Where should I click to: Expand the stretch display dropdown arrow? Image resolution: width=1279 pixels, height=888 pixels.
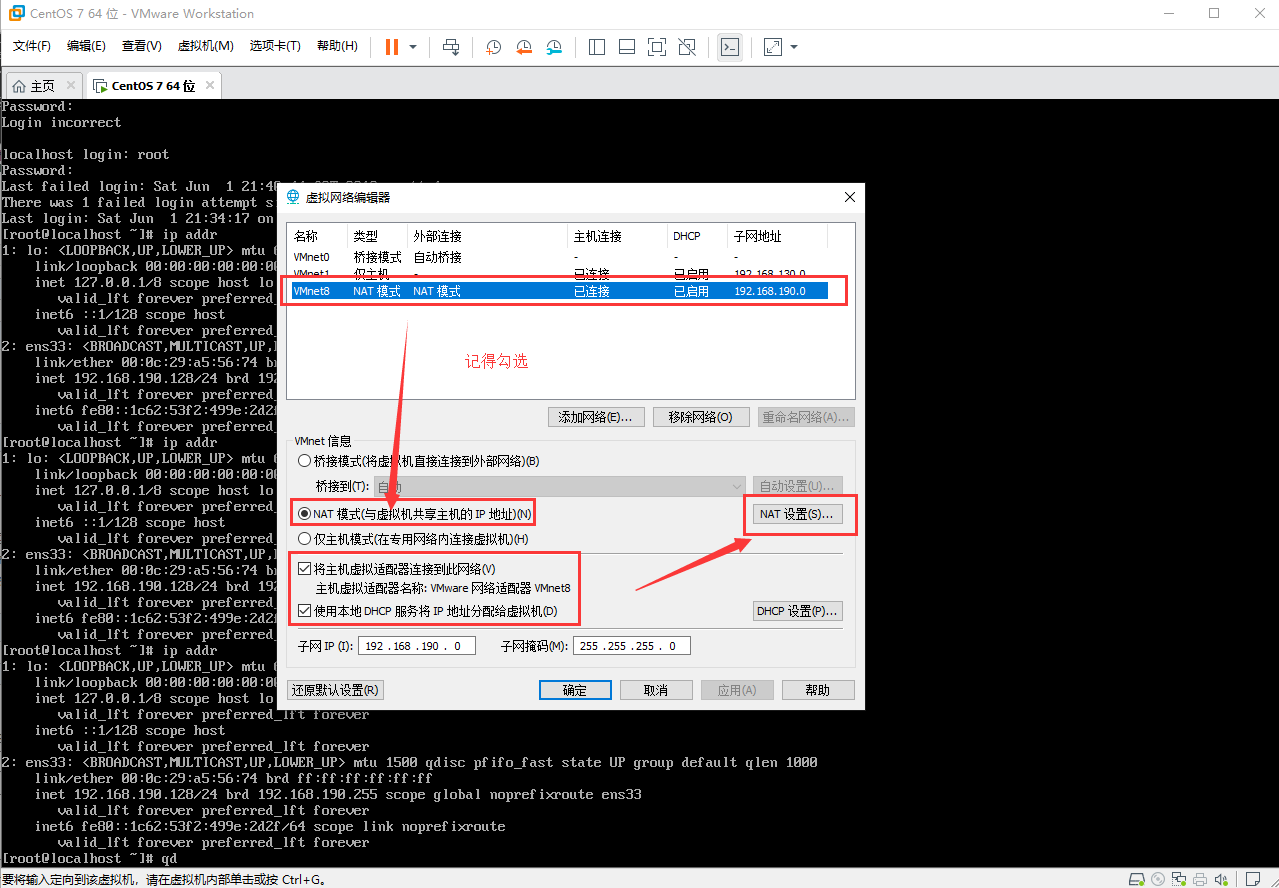click(794, 47)
